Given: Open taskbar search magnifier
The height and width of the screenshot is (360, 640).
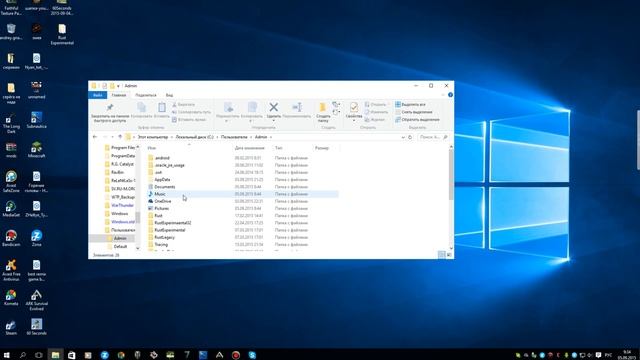Looking at the screenshot, I should click(22, 355).
